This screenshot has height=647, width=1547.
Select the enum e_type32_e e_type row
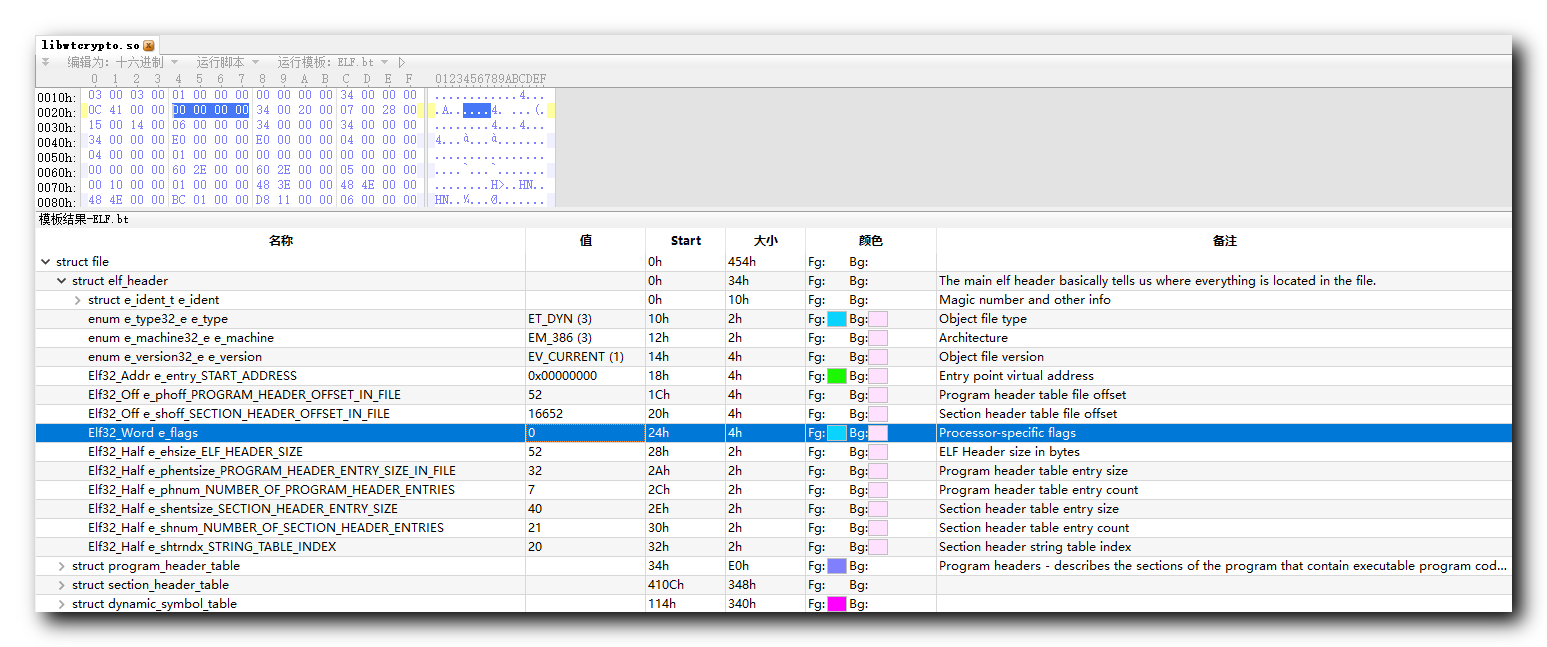[774, 319]
